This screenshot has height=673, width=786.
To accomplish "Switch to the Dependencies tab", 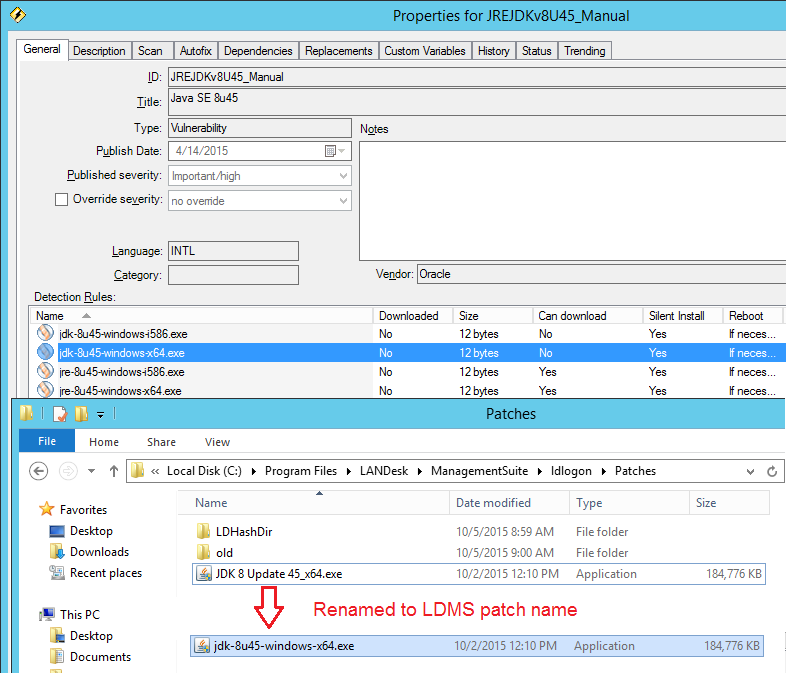I will coord(258,51).
